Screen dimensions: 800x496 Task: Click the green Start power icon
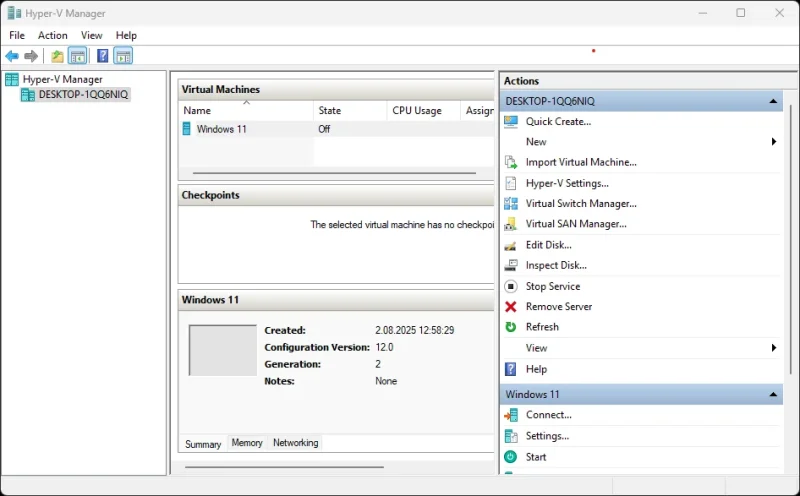(x=511, y=457)
